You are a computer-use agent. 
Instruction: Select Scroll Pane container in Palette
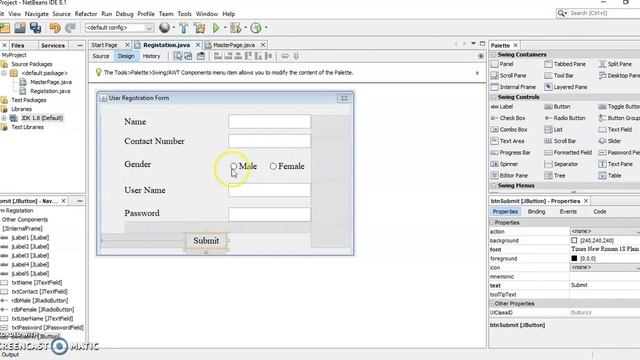(508, 76)
